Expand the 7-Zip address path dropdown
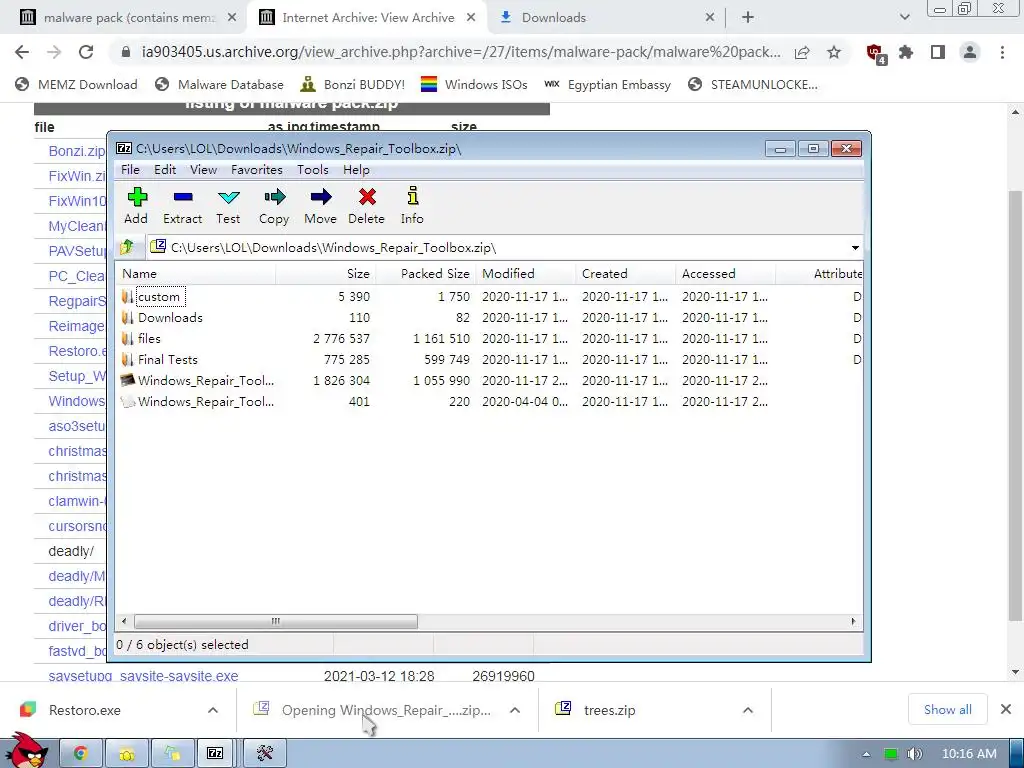Screen dimensions: 1024x768 [855, 248]
